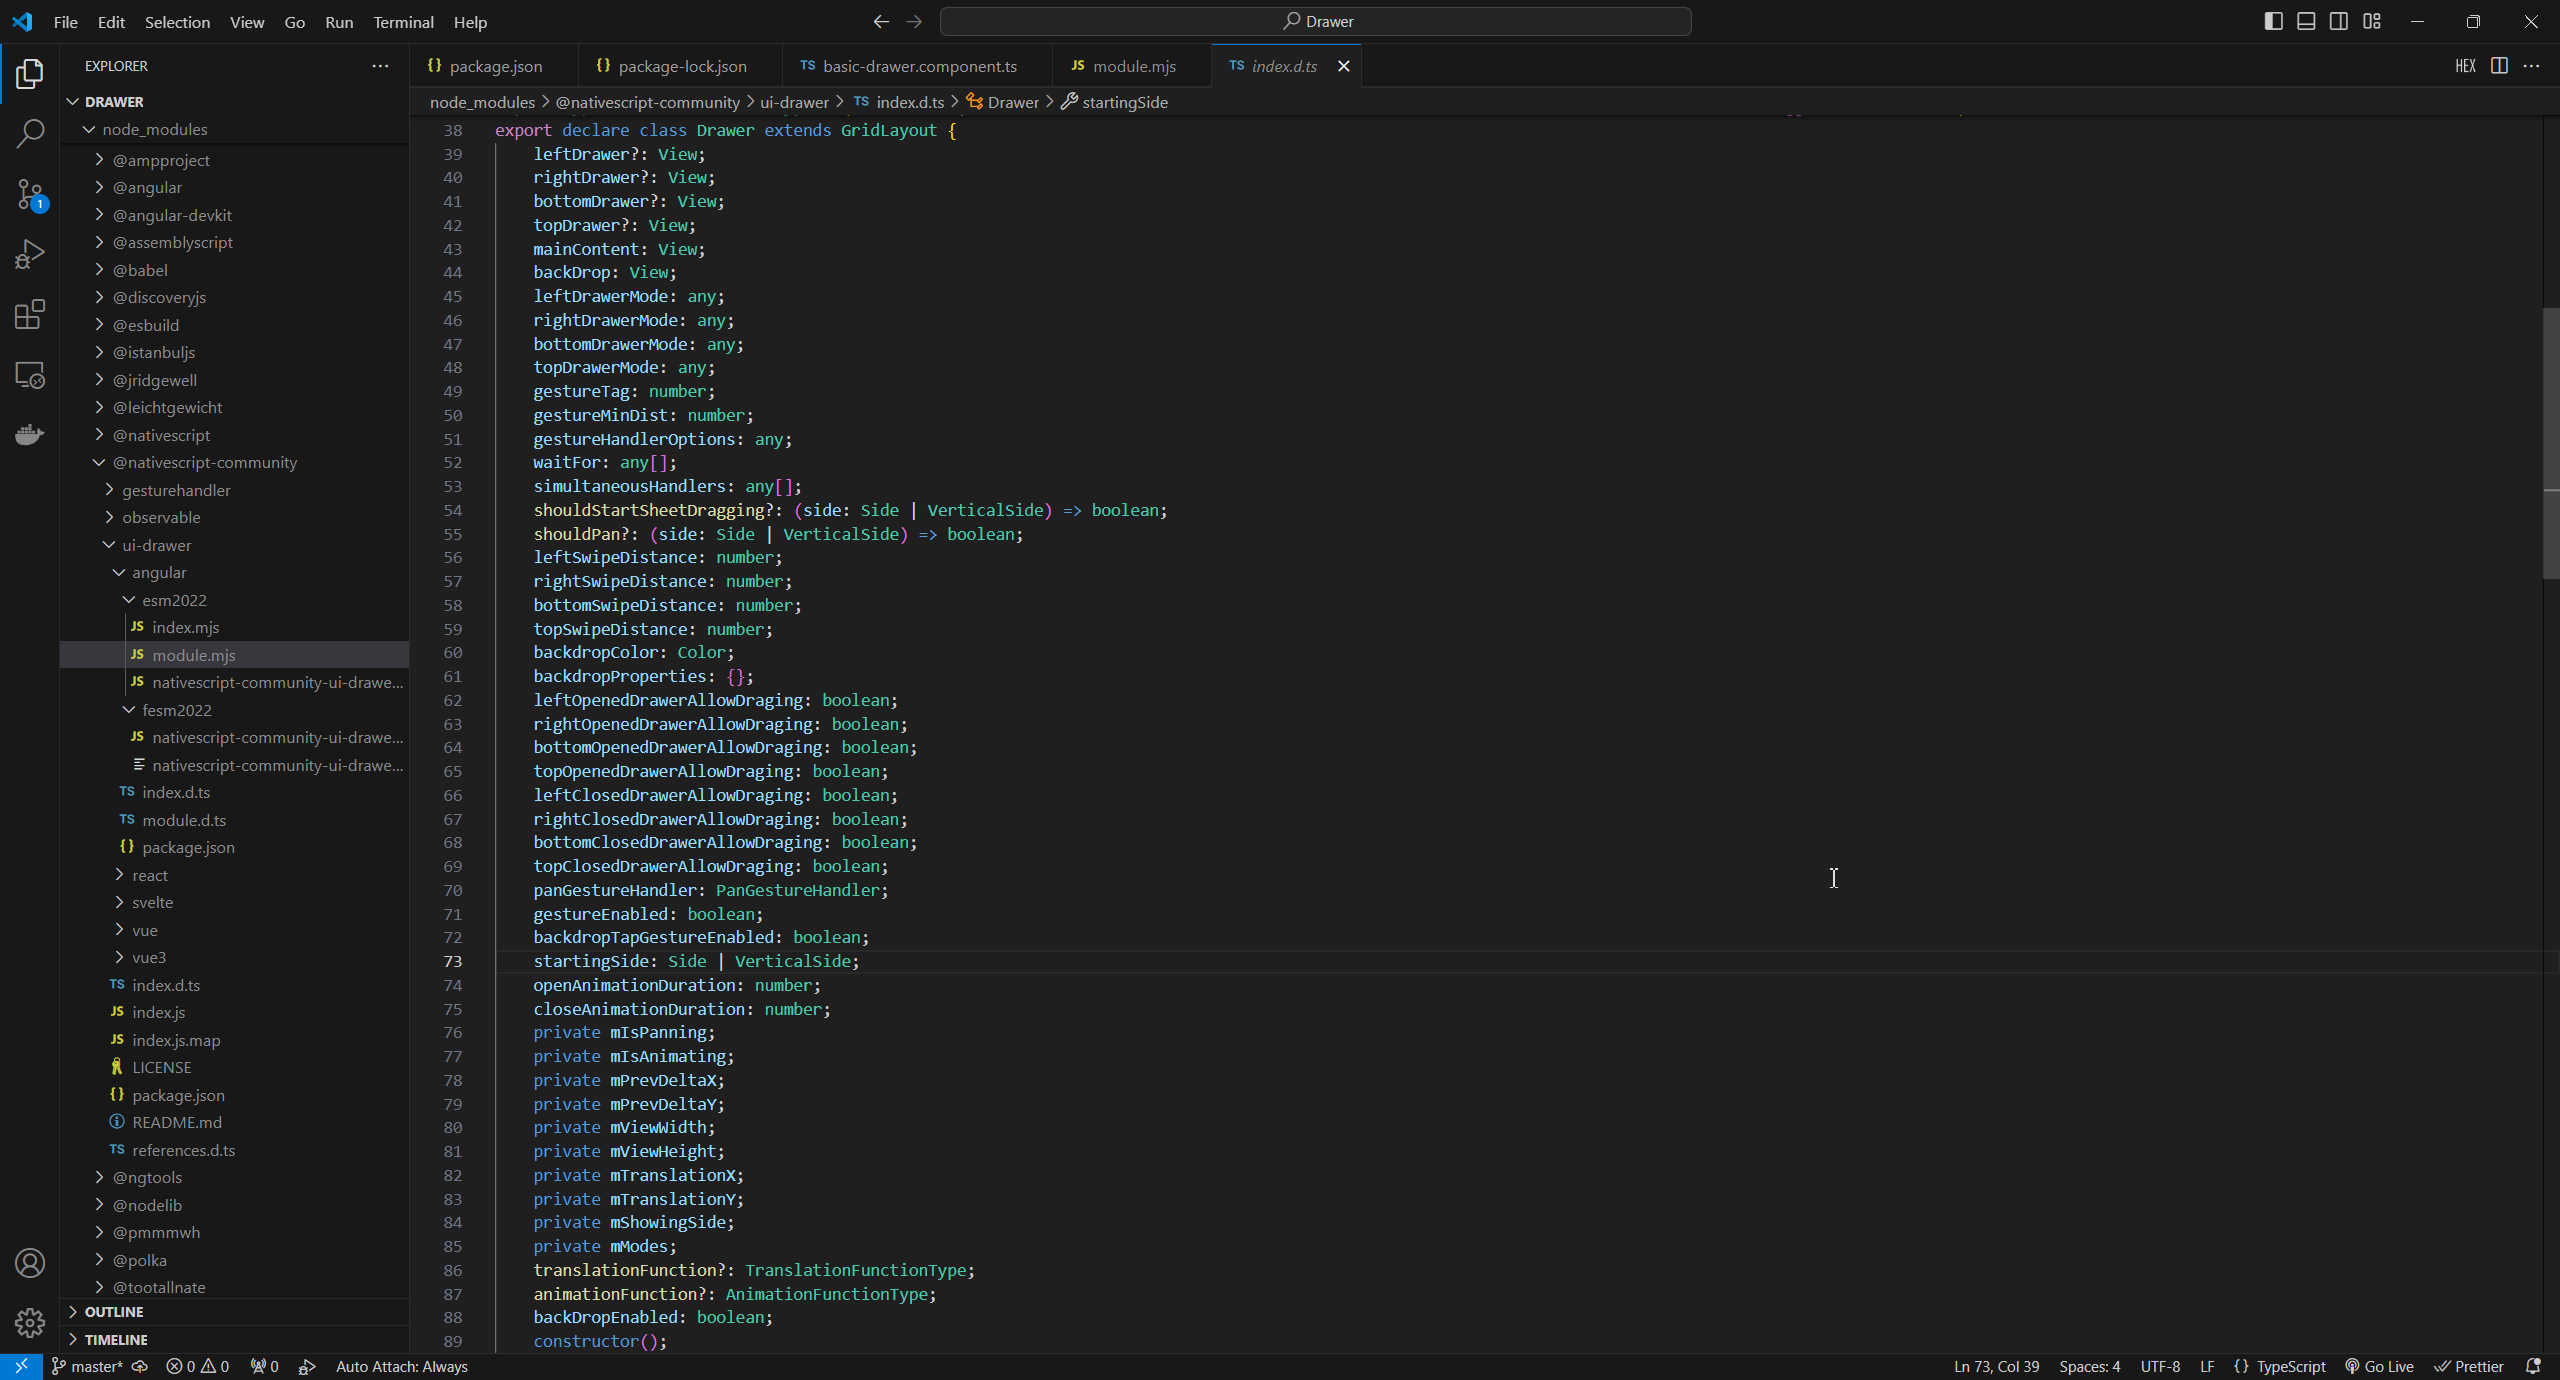The image size is (2560, 1380).
Task: Click the Drawer command center search box
Action: 1315,21
